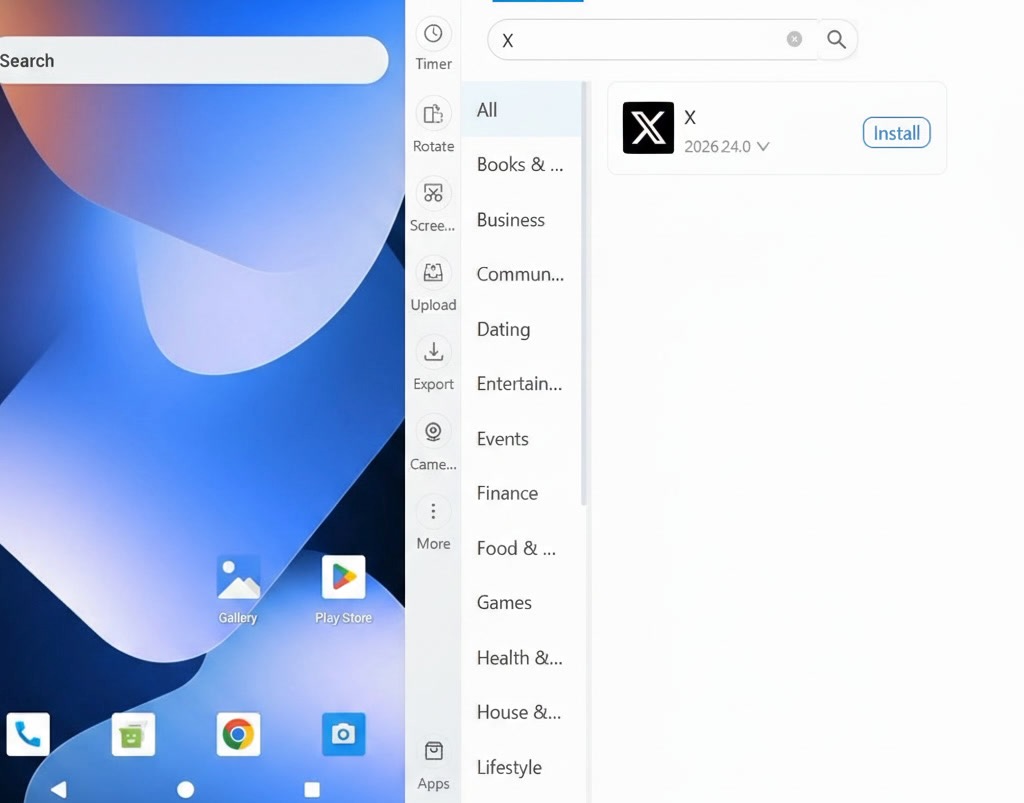Viewport: 1024px width, 803px height.
Task: Open the X app icon in the results
Action: [648, 128]
